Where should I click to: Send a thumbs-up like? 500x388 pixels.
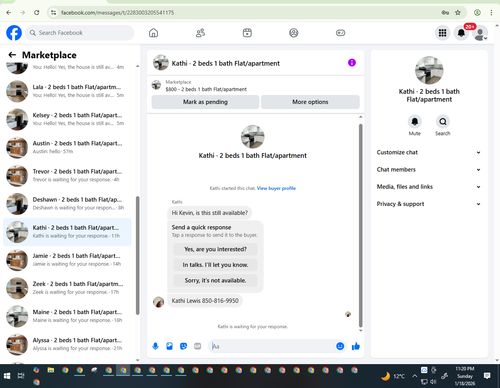click(356, 346)
